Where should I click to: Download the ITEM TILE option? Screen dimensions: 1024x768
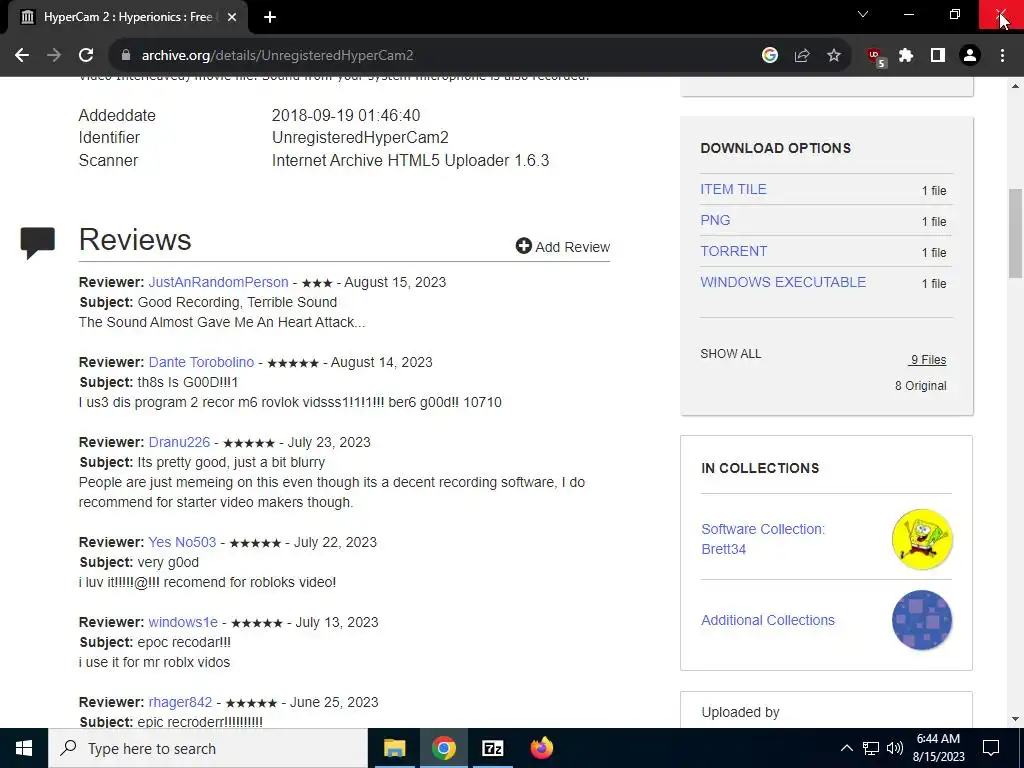point(733,189)
